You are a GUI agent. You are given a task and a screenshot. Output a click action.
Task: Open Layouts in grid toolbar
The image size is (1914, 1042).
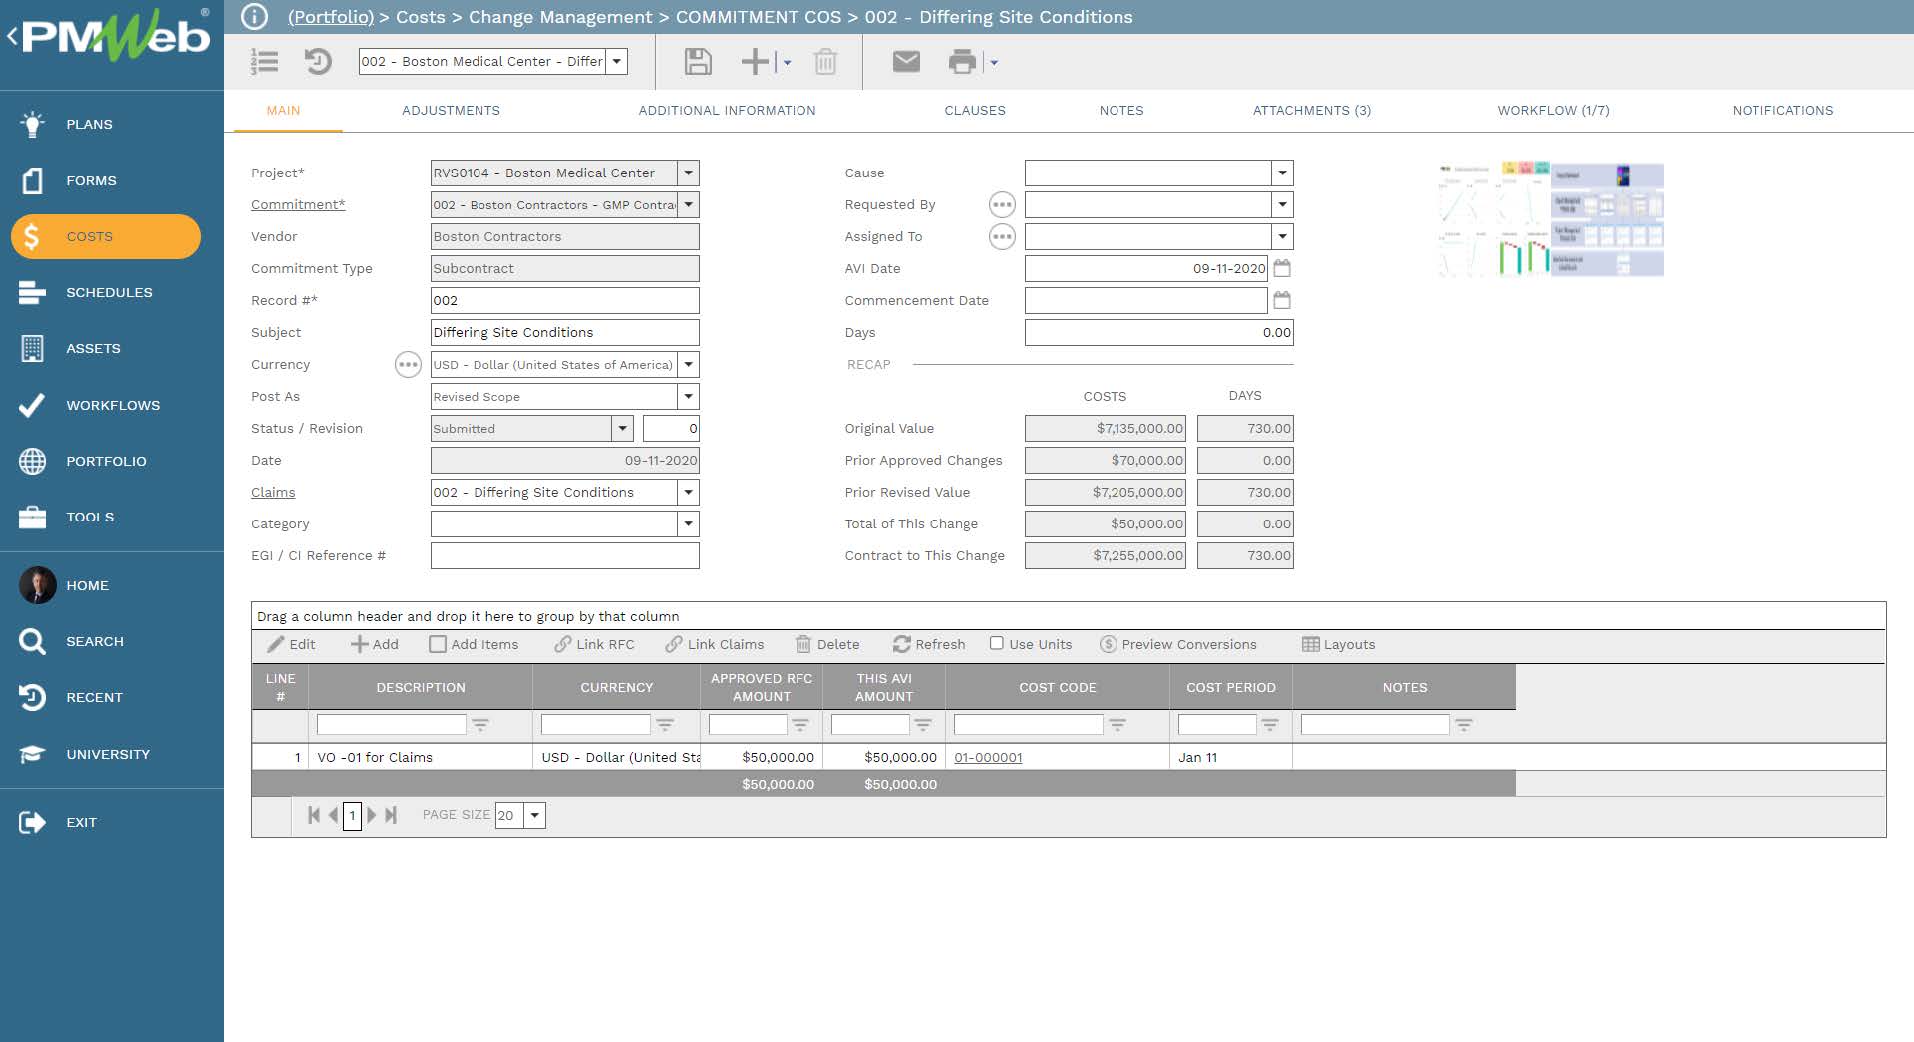point(1339,644)
